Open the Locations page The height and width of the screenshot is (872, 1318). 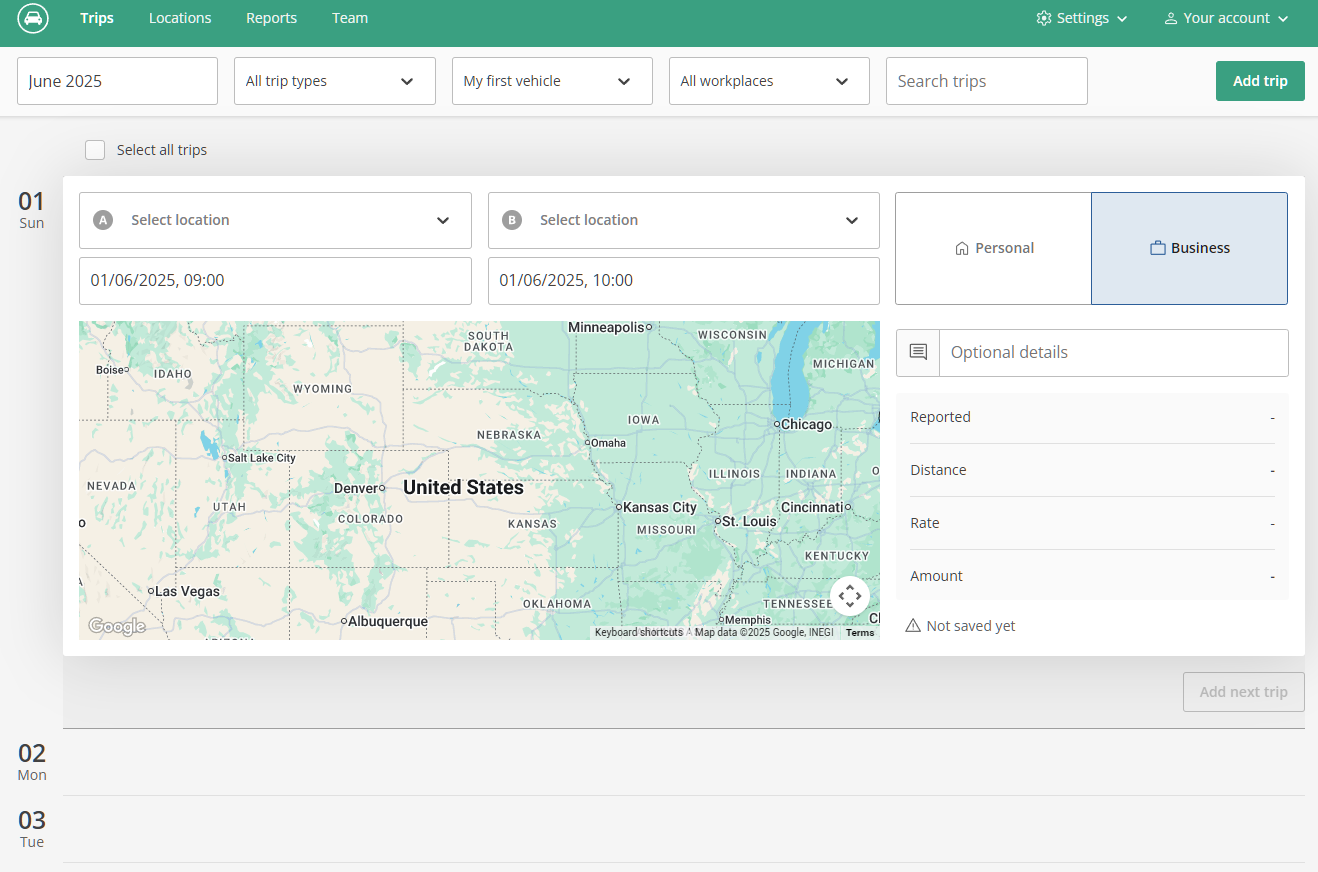click(180, 18)
